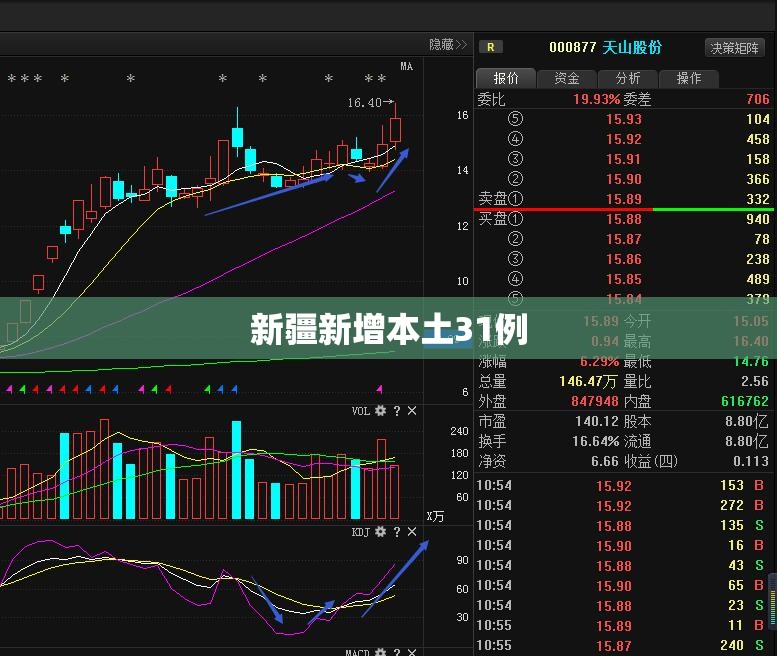Close the KDJ indicator panel

tap(412, 532)
